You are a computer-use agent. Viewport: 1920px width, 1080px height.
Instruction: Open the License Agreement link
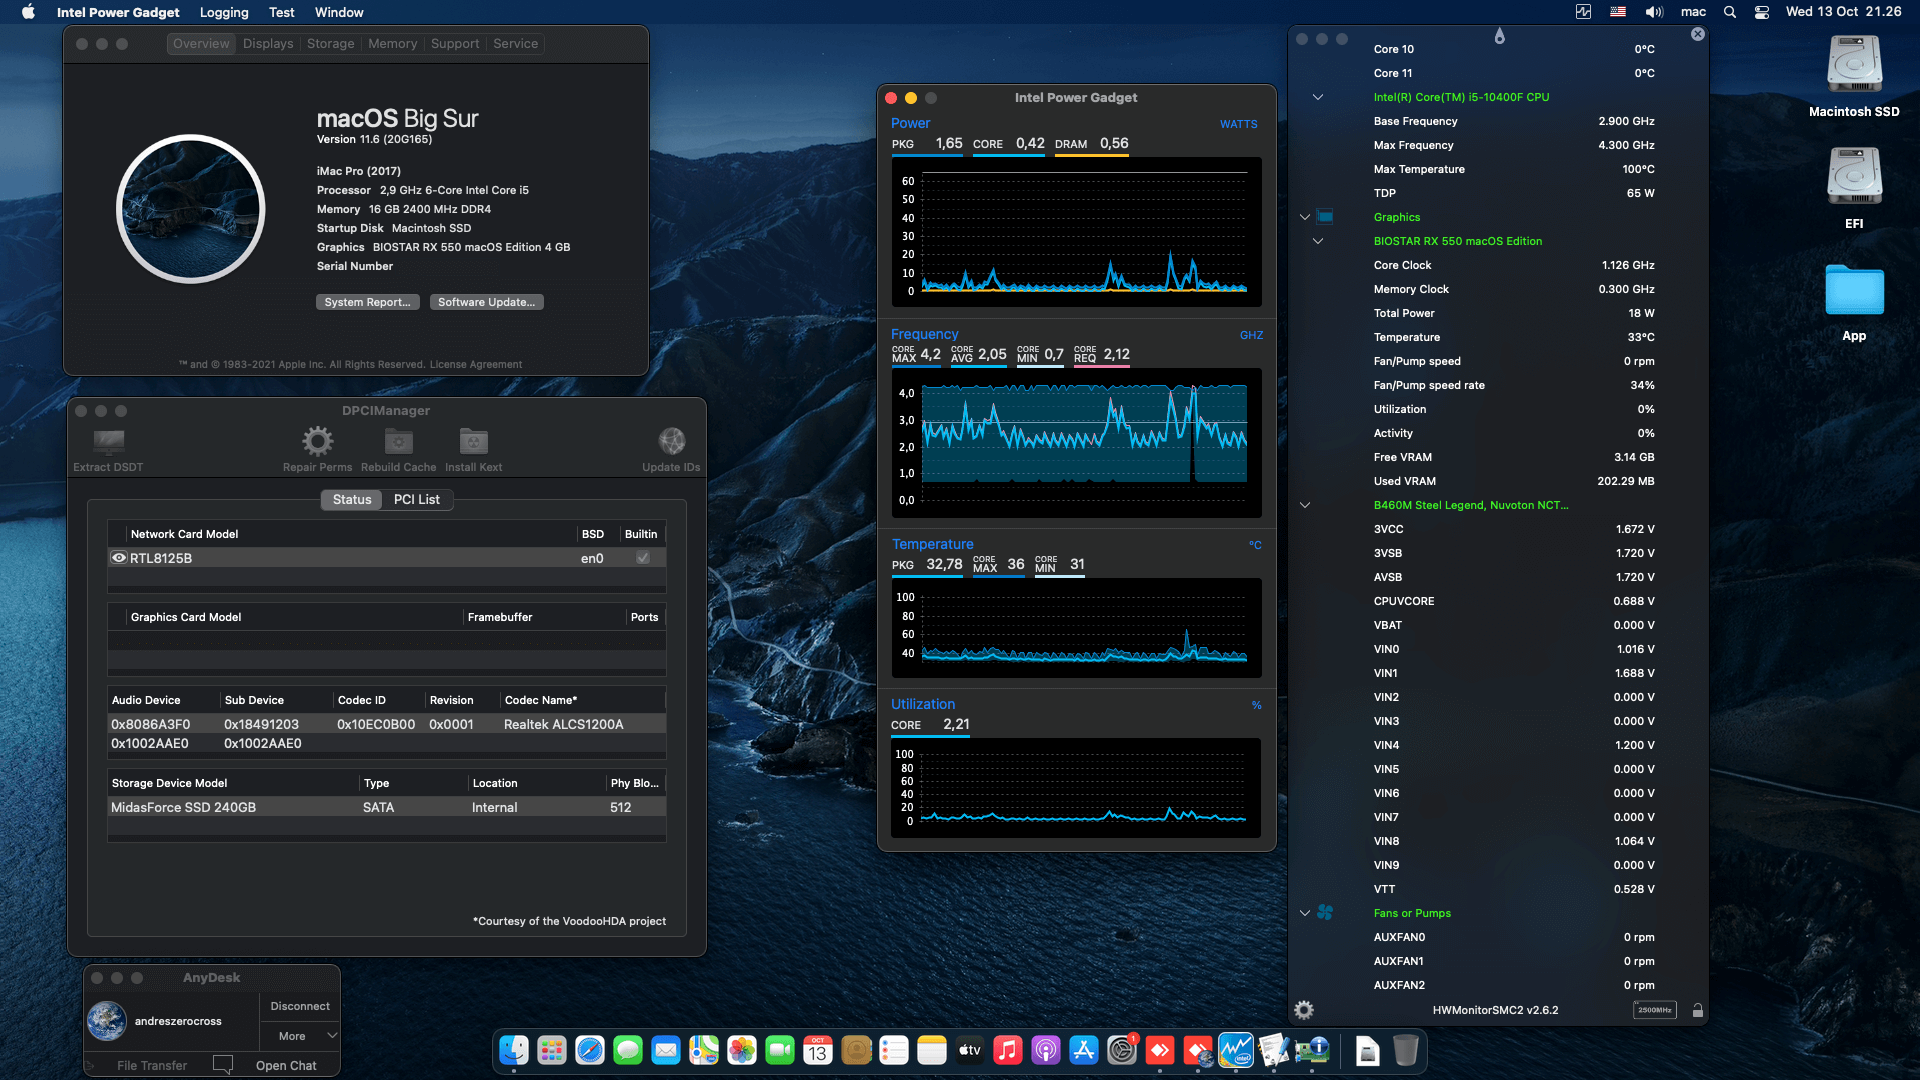pos(476,364)
